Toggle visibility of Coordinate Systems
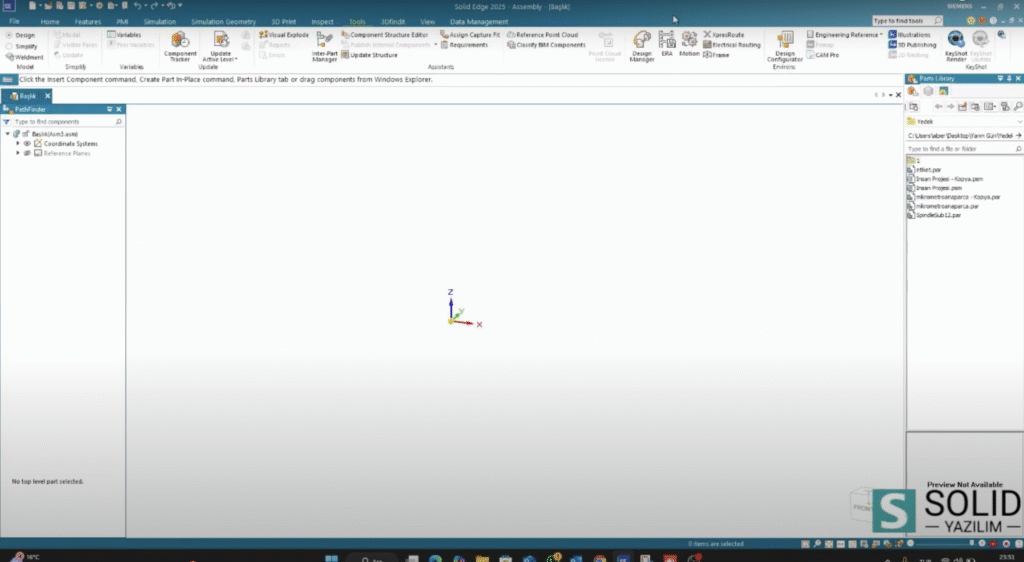This screenshot has width=1024, height=562. tap(27, 144)
